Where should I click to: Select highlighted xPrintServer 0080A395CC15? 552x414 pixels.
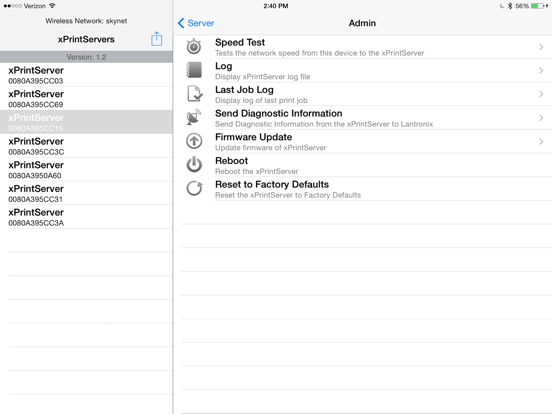click(86, 122)
